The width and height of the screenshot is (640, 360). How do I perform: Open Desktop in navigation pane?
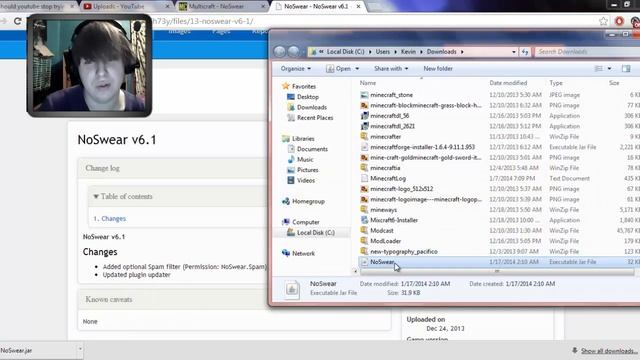tap(308, 97)
